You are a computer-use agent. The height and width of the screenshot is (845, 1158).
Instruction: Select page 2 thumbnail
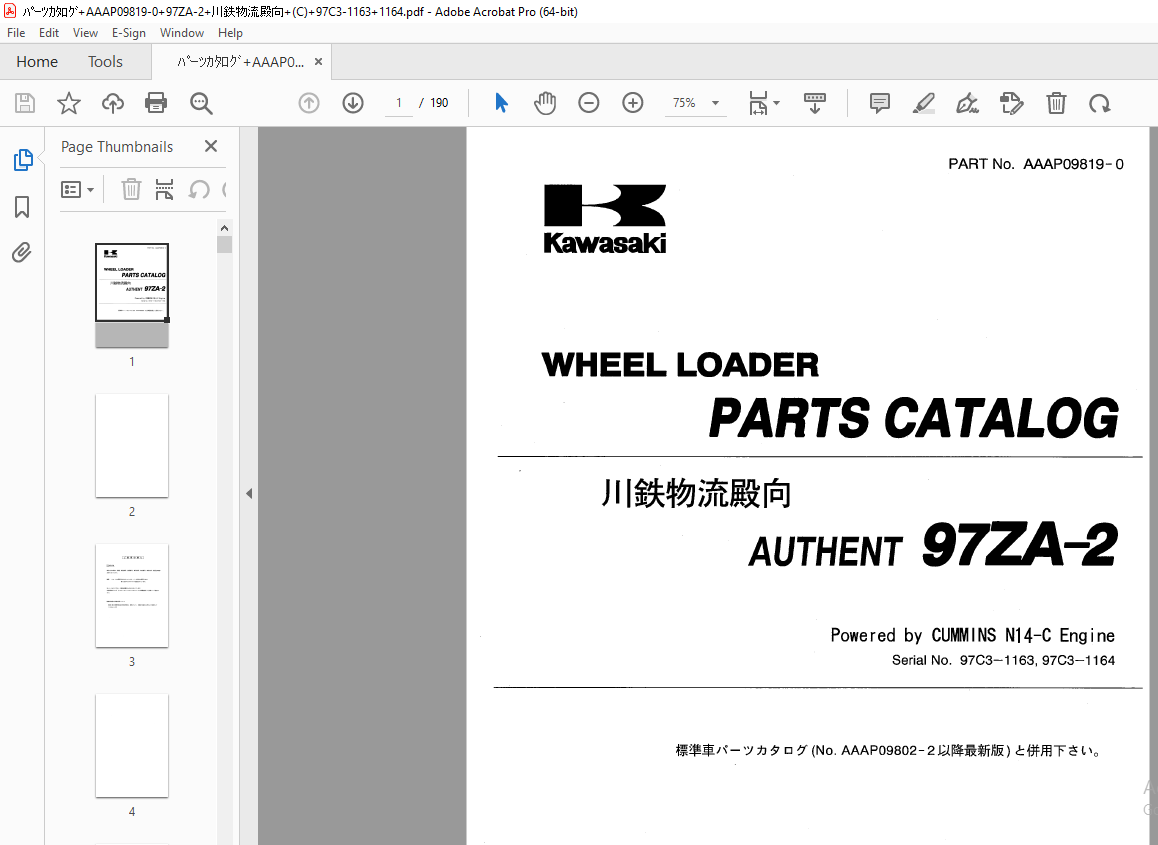[x=132, y=445]
